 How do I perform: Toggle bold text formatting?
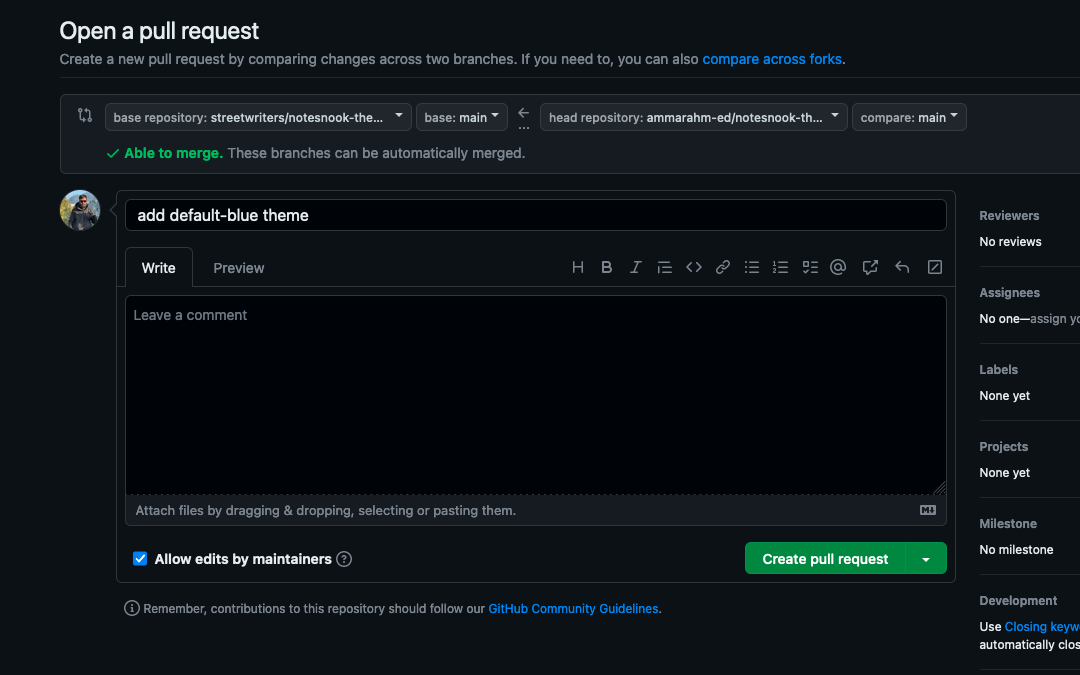click(606, 267)
